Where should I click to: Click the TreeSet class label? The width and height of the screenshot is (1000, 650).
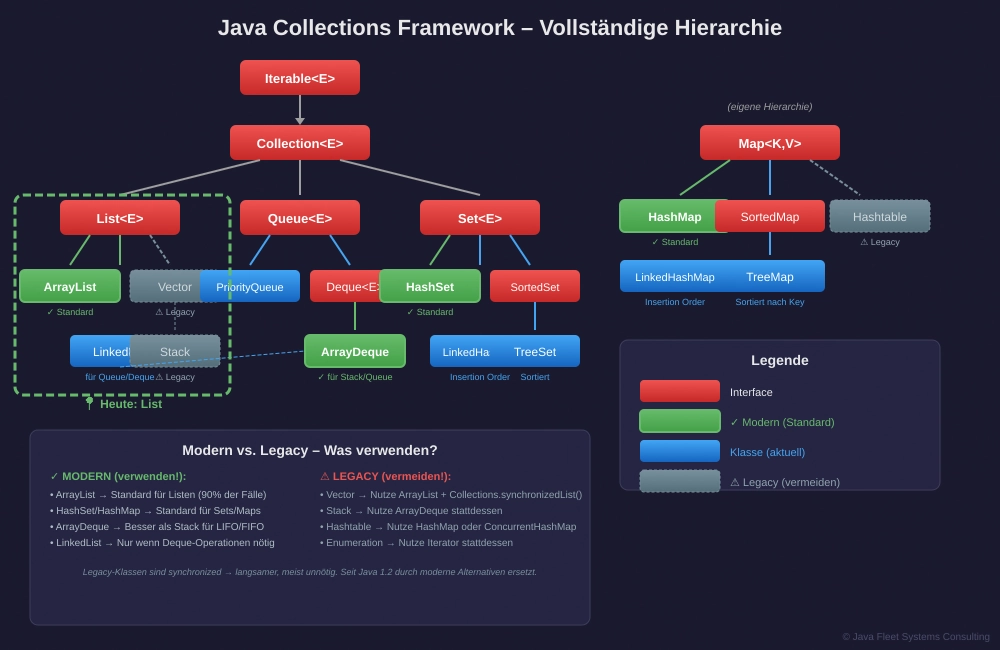[535, 352]
